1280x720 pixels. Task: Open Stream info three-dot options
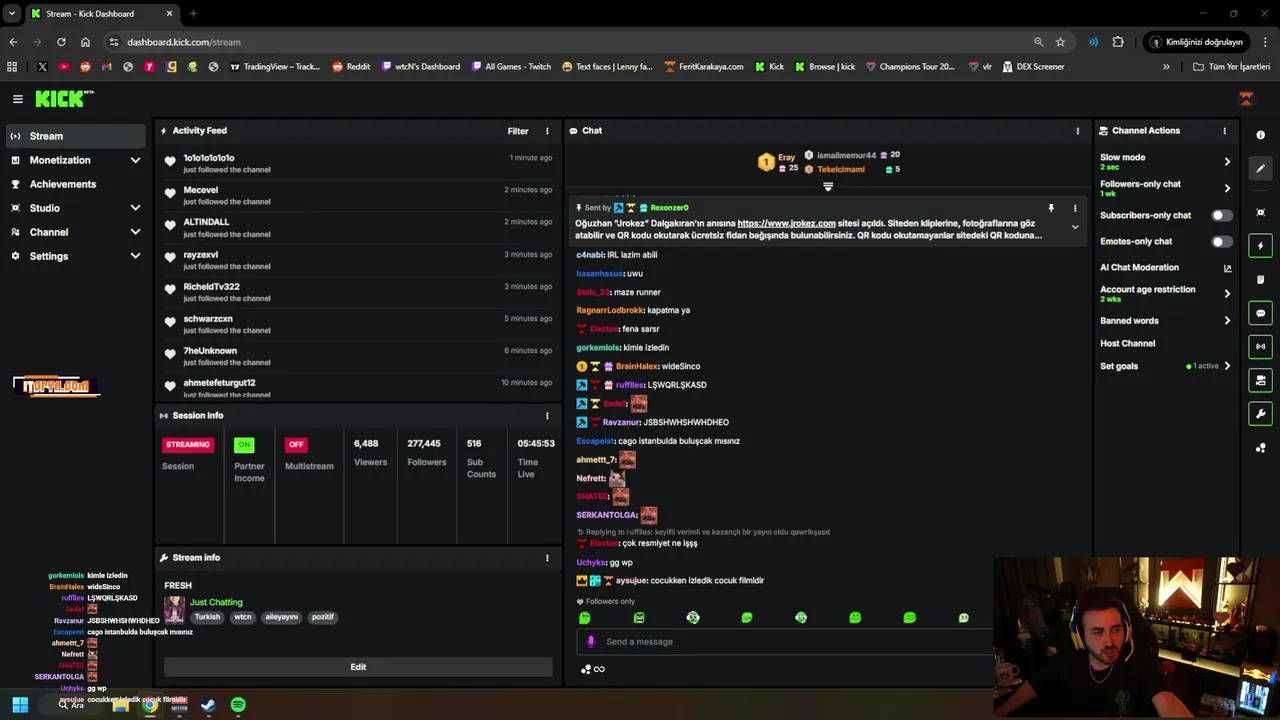(547, 558)
